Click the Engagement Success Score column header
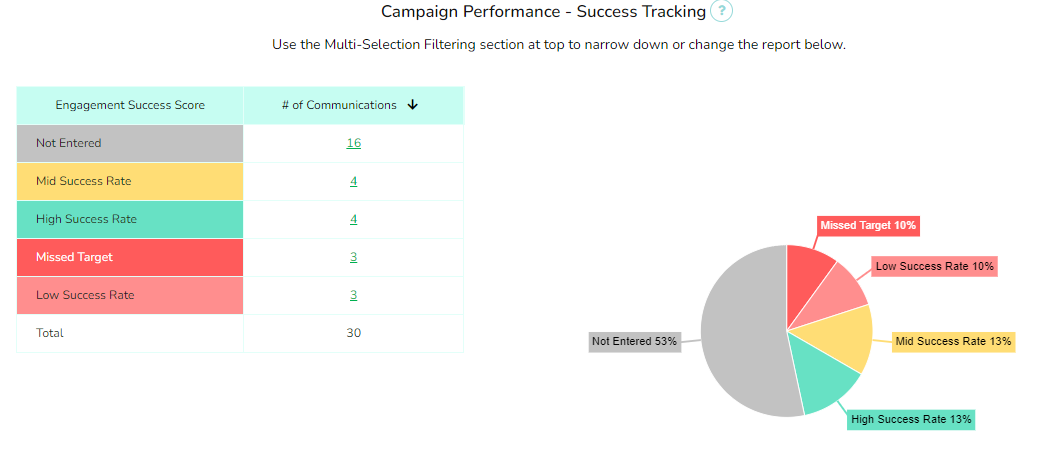1038x462 pixels. tap(130, 105)
